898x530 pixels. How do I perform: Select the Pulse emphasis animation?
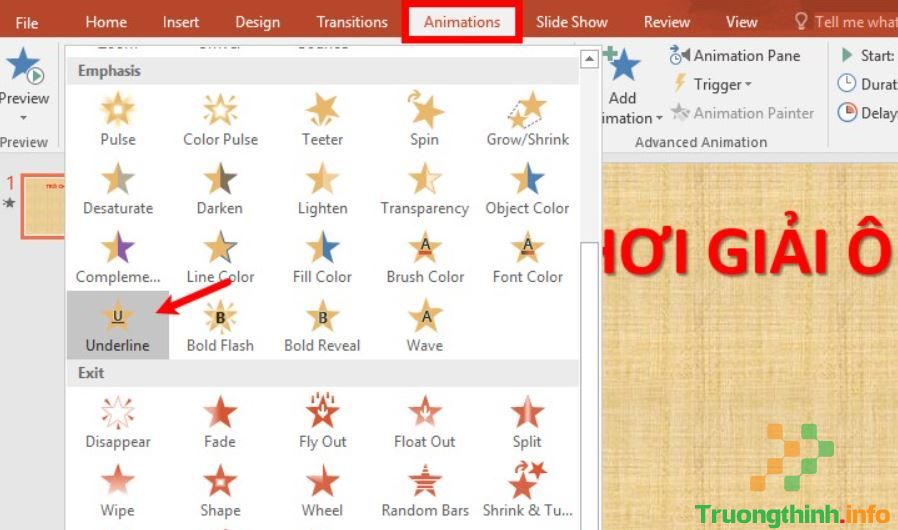[x=117, y=119]
